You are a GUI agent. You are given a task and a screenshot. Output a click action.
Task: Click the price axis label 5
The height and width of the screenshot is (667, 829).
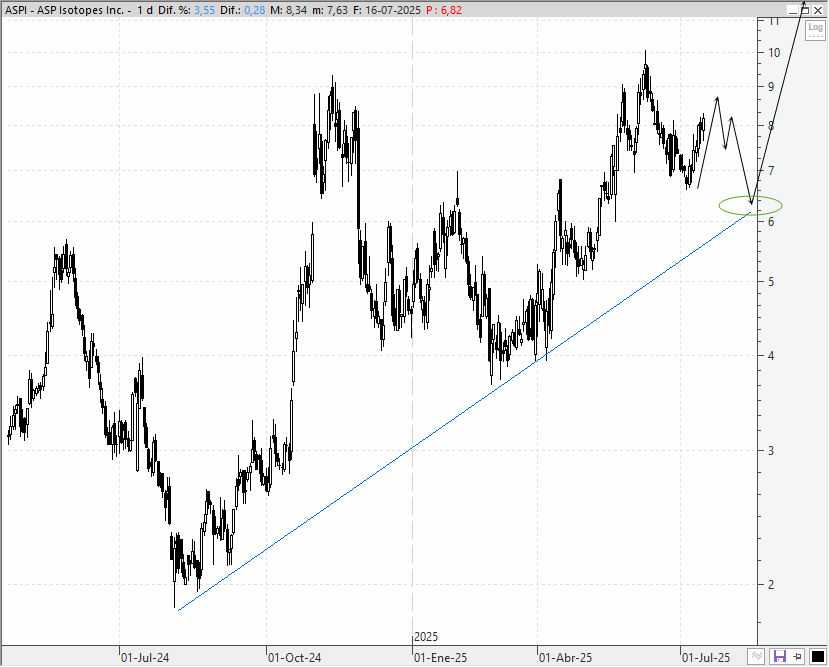pos(771,282)
